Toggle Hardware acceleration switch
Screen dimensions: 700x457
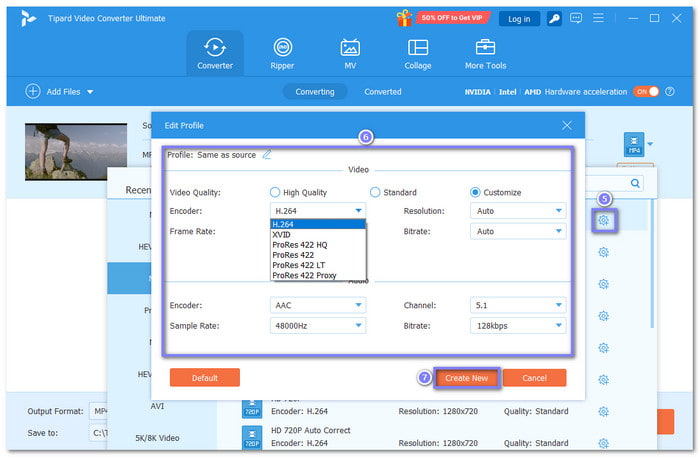(646, 91)
